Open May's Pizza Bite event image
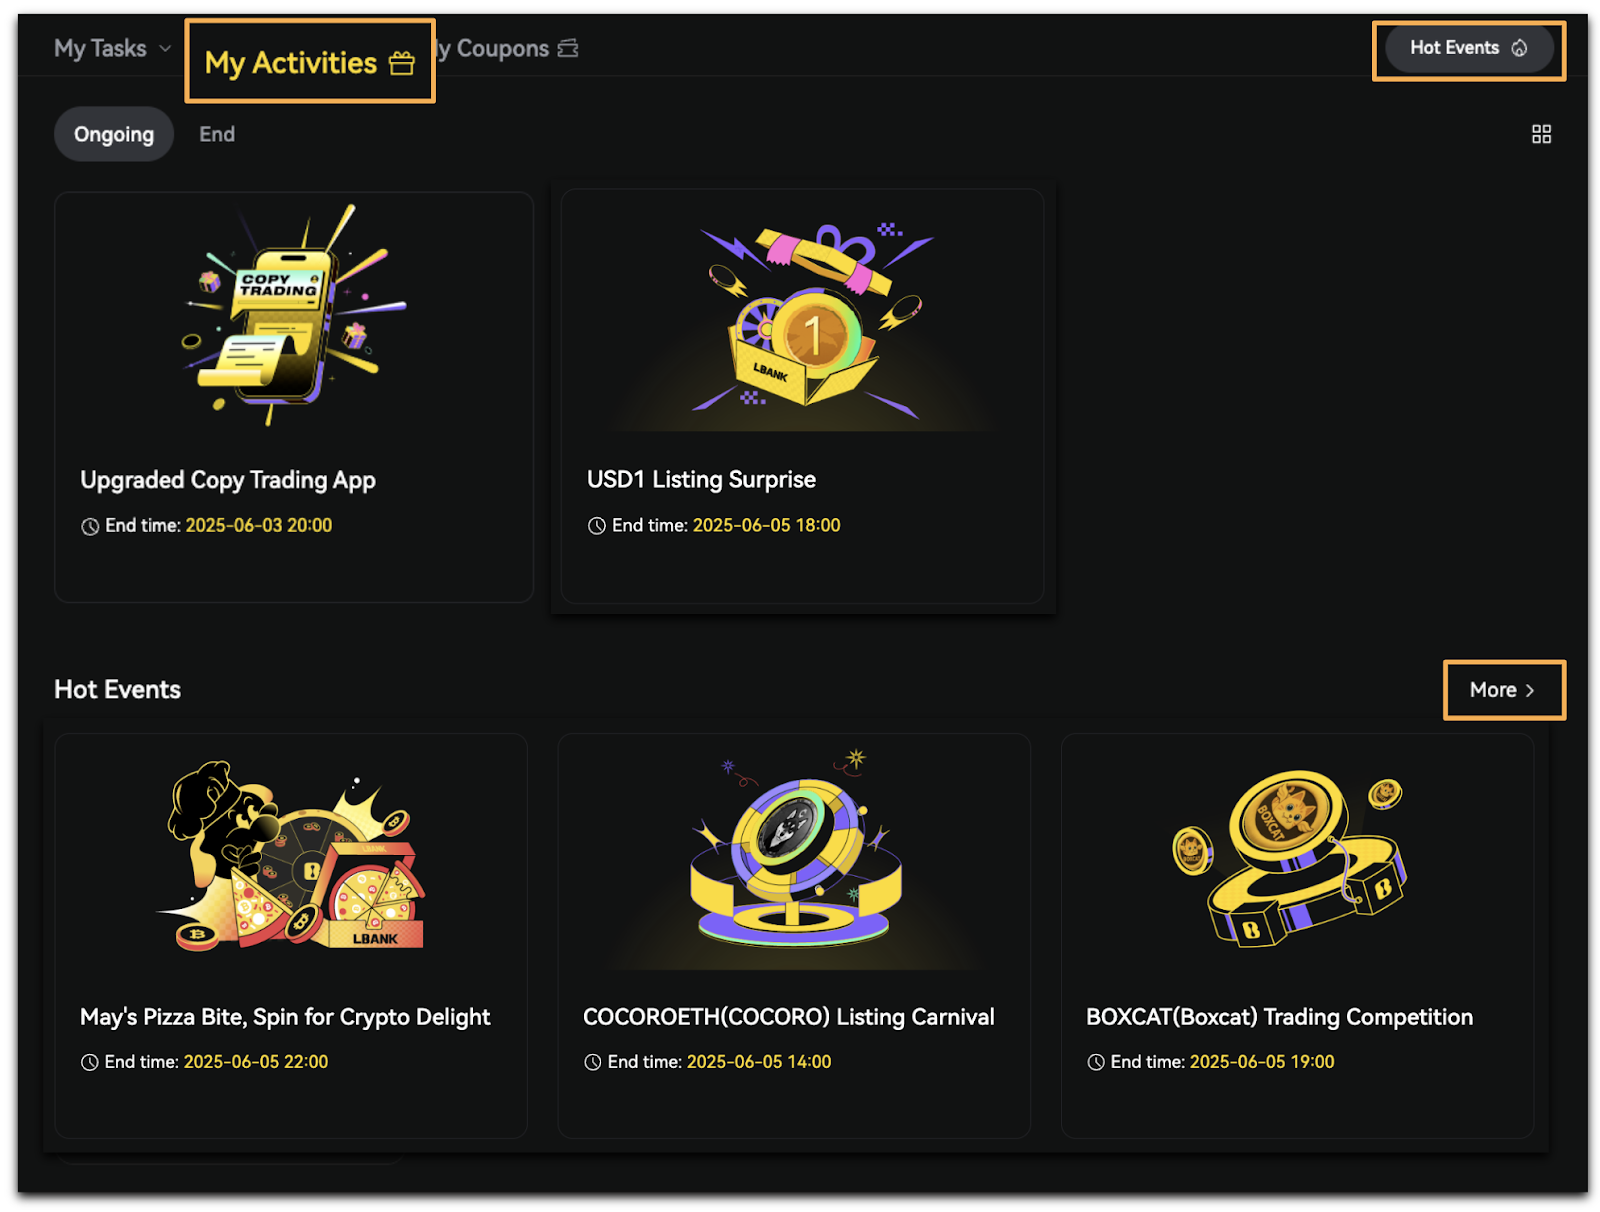Image resolution: width=1600 pixels, height=1212 pixels. point(291,855)
